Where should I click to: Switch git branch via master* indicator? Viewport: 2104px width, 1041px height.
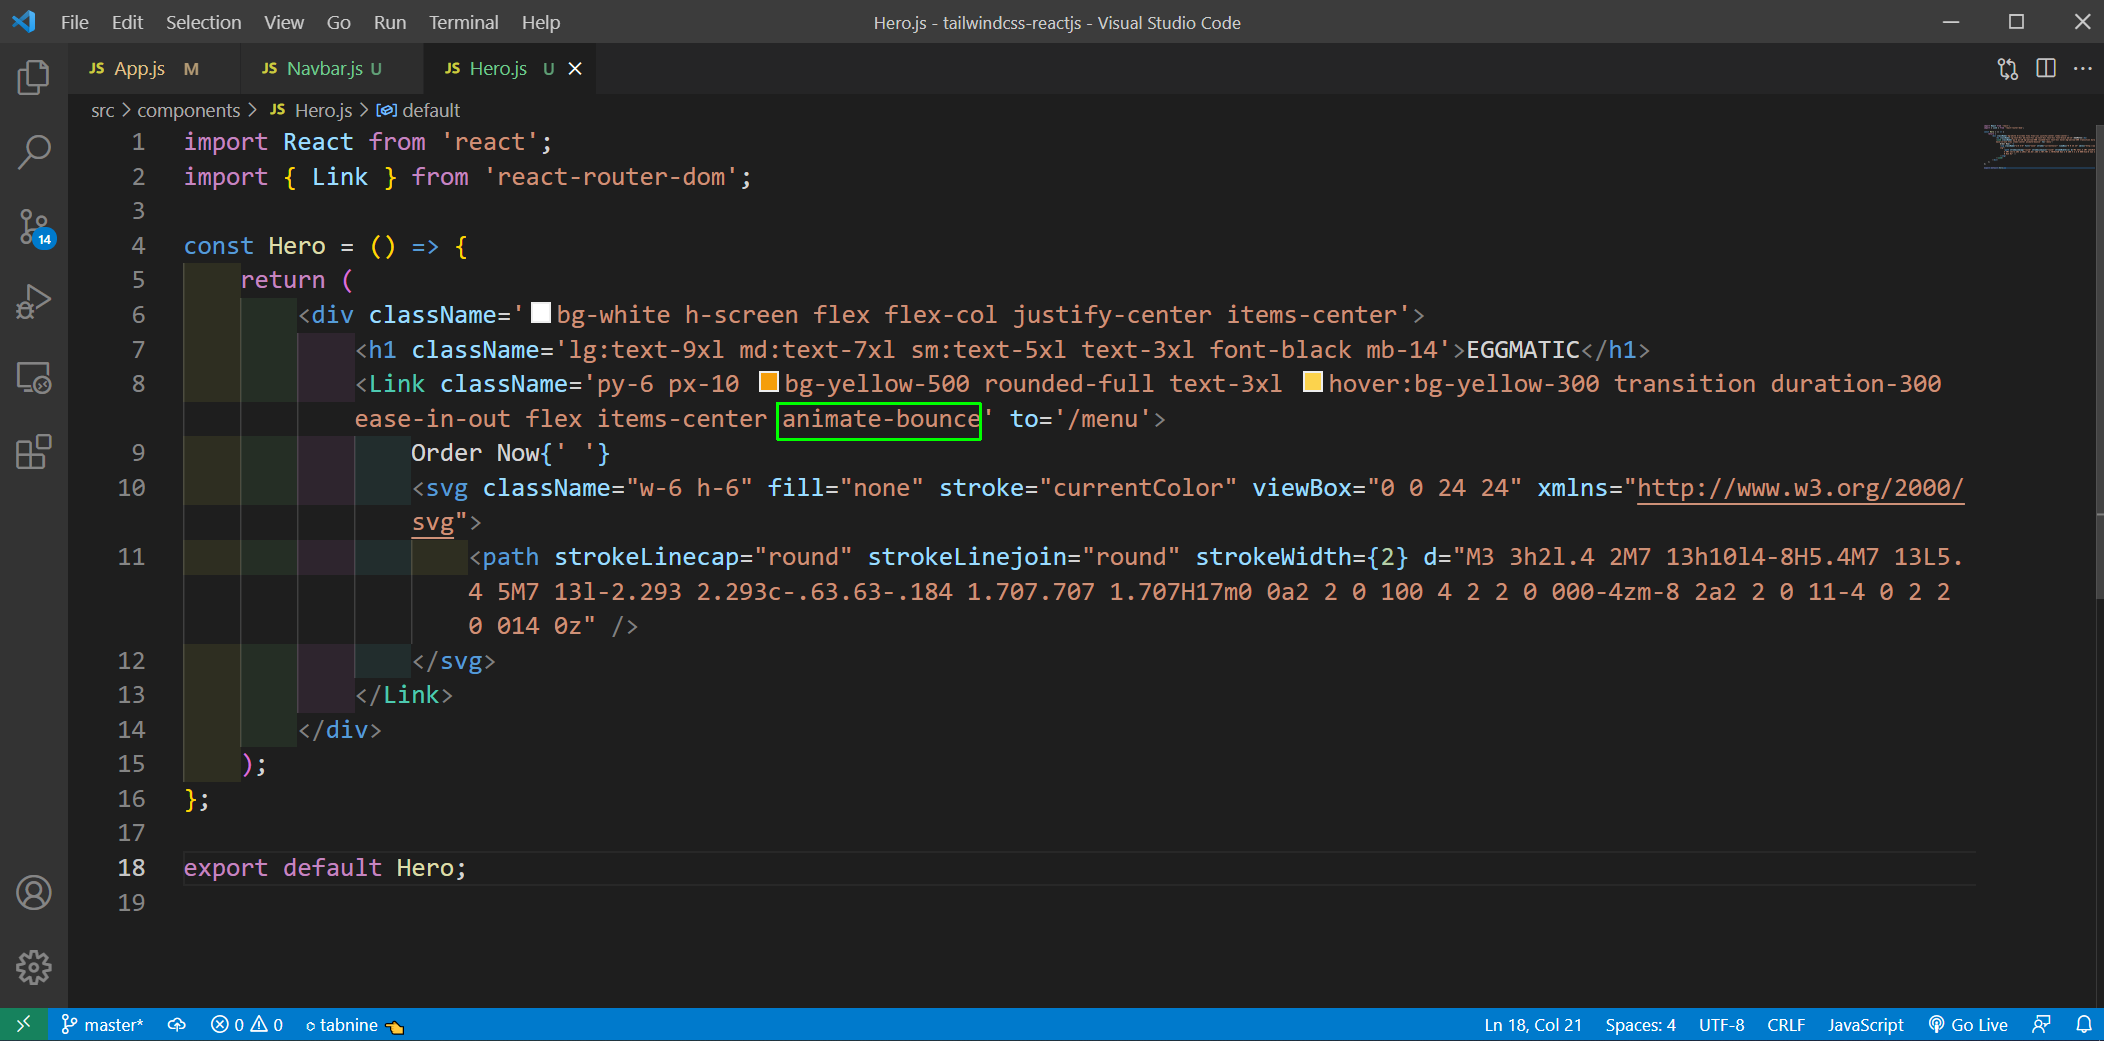[x=102, y=1024]
